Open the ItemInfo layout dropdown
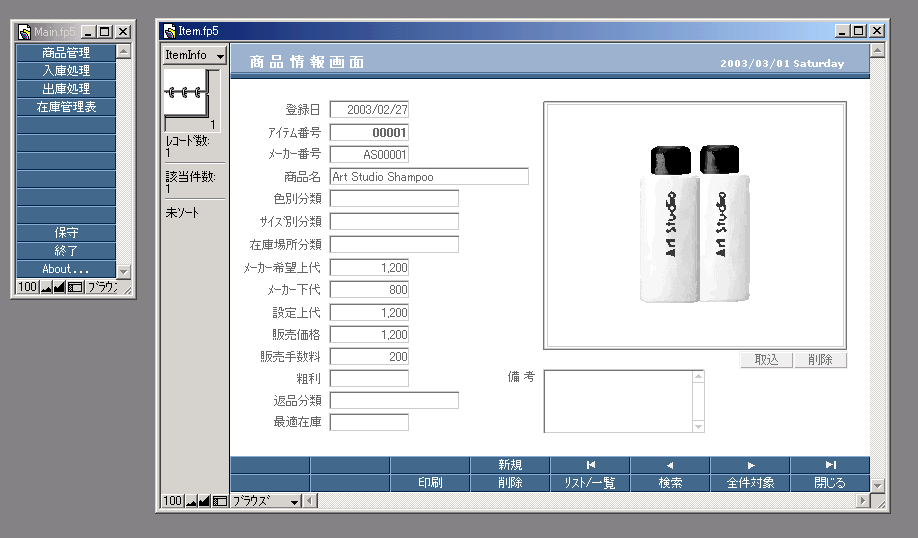Screen dimensions: 918x538 (194, 55)
